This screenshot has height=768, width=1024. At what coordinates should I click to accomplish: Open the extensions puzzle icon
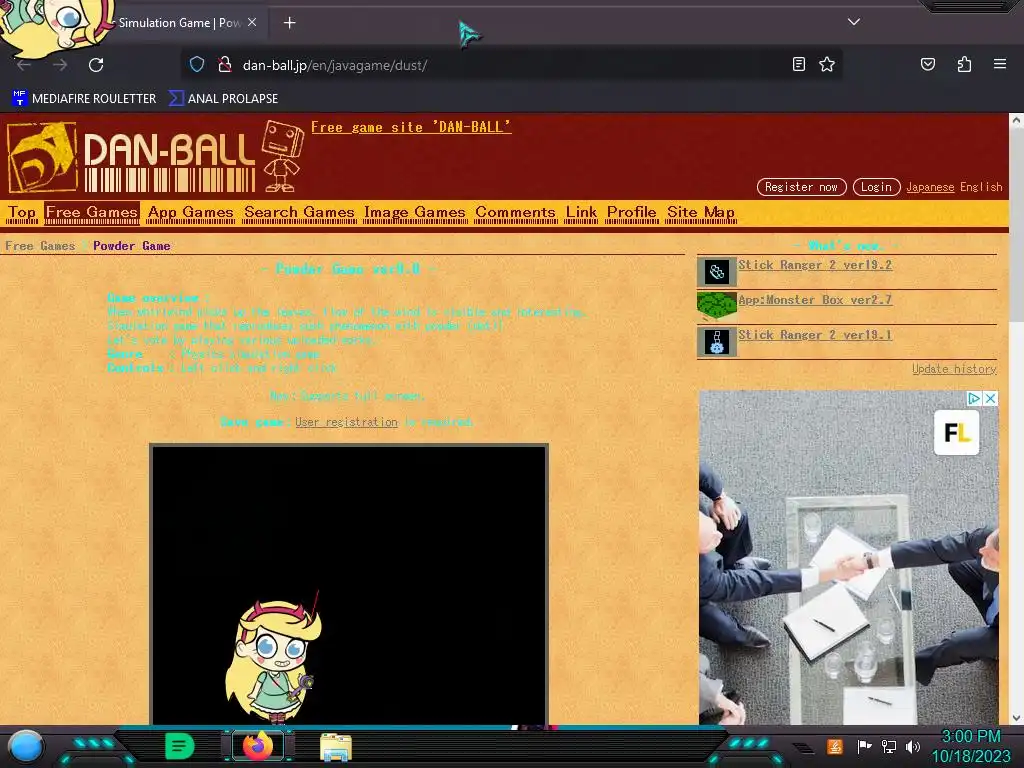click(x=964, y=64)
